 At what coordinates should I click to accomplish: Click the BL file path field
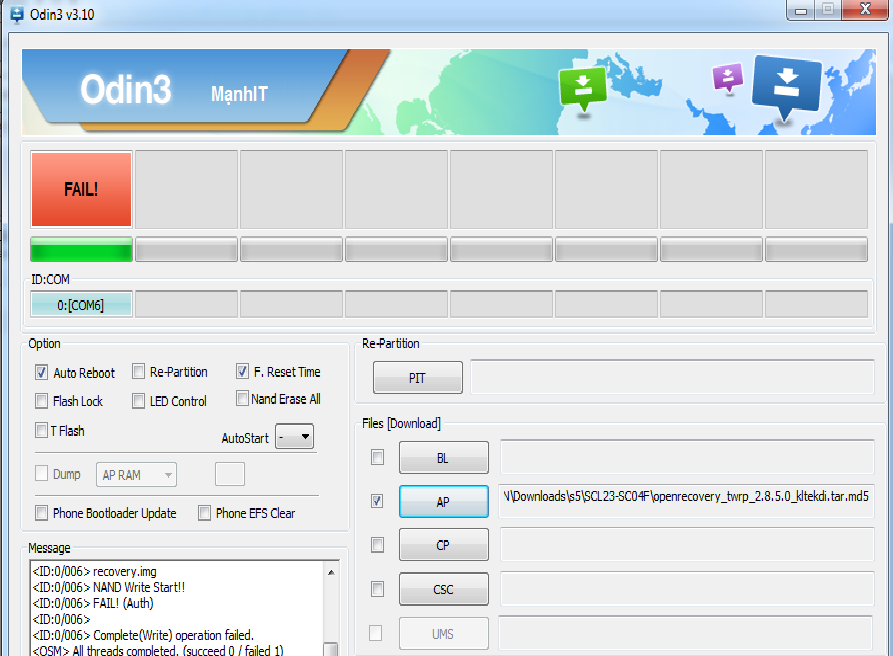pos(687,457)
